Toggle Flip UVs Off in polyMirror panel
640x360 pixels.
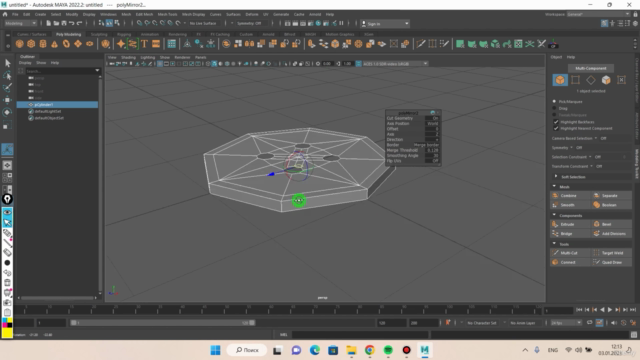[431, 161]
